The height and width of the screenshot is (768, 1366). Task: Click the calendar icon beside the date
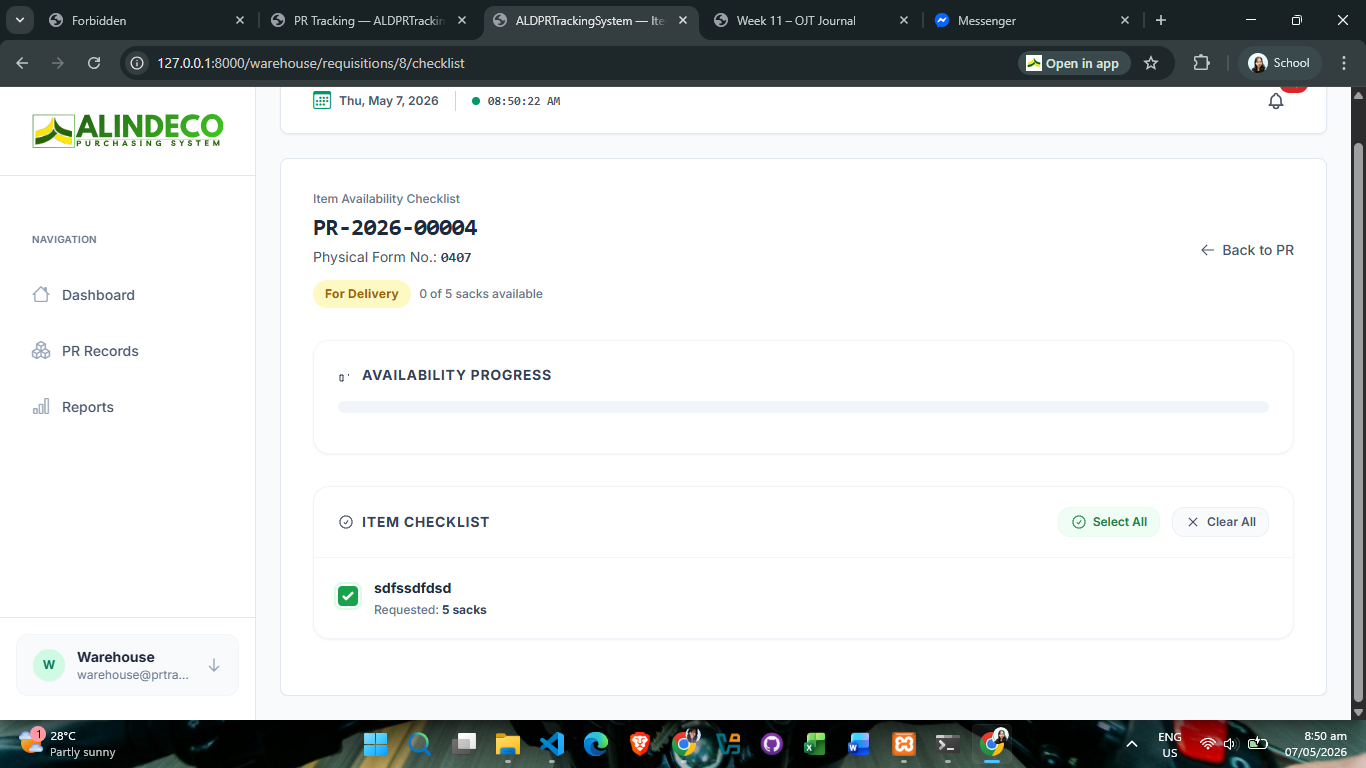coord(322,100)
